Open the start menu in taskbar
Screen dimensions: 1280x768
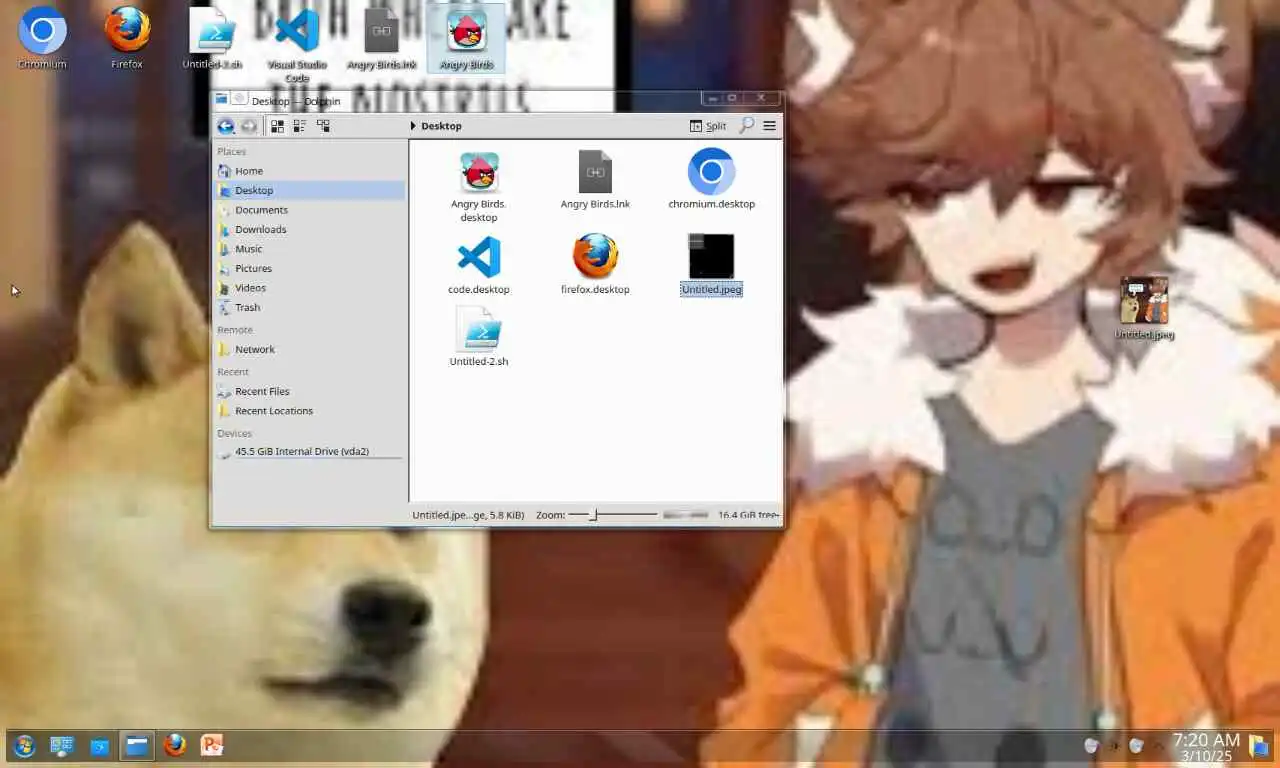point(24,745)
